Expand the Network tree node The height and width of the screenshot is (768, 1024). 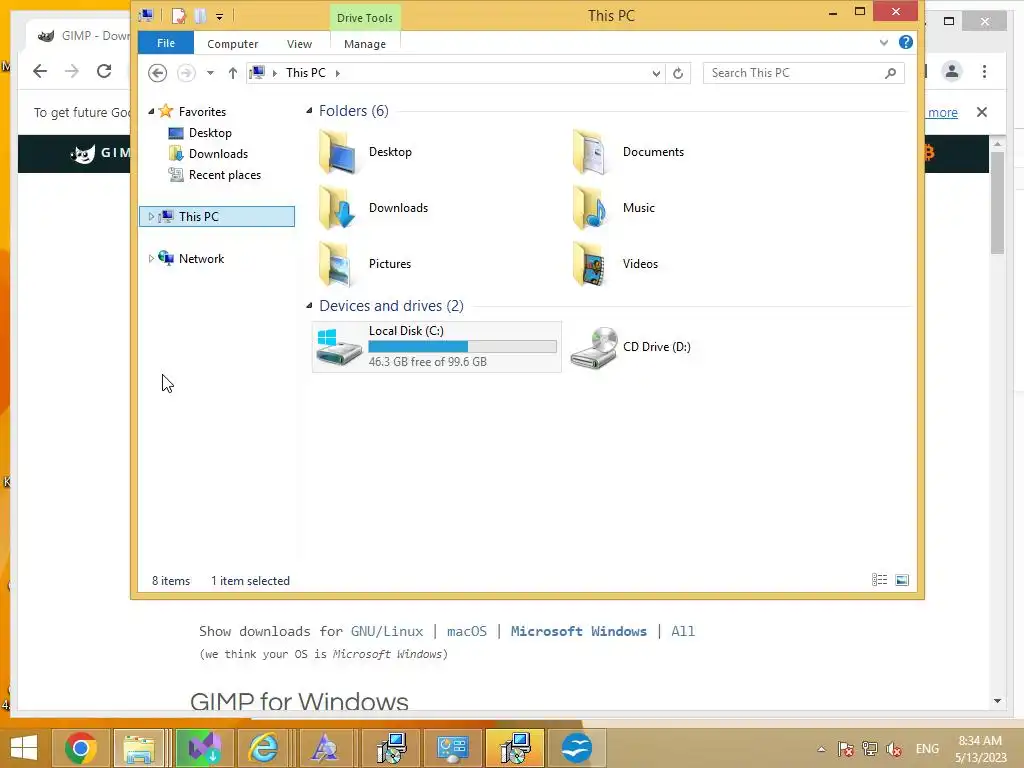(x=152, y=259)
